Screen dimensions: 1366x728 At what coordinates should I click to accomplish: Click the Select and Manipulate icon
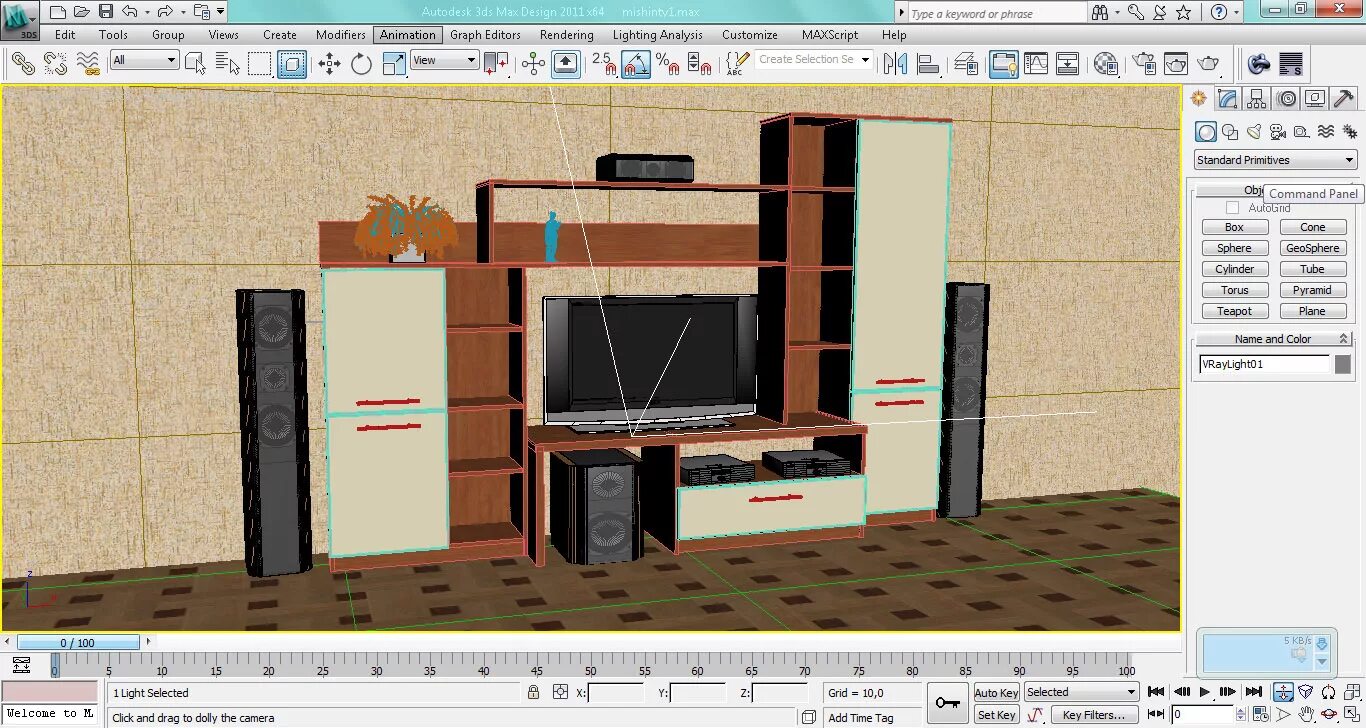click(533, 64)
